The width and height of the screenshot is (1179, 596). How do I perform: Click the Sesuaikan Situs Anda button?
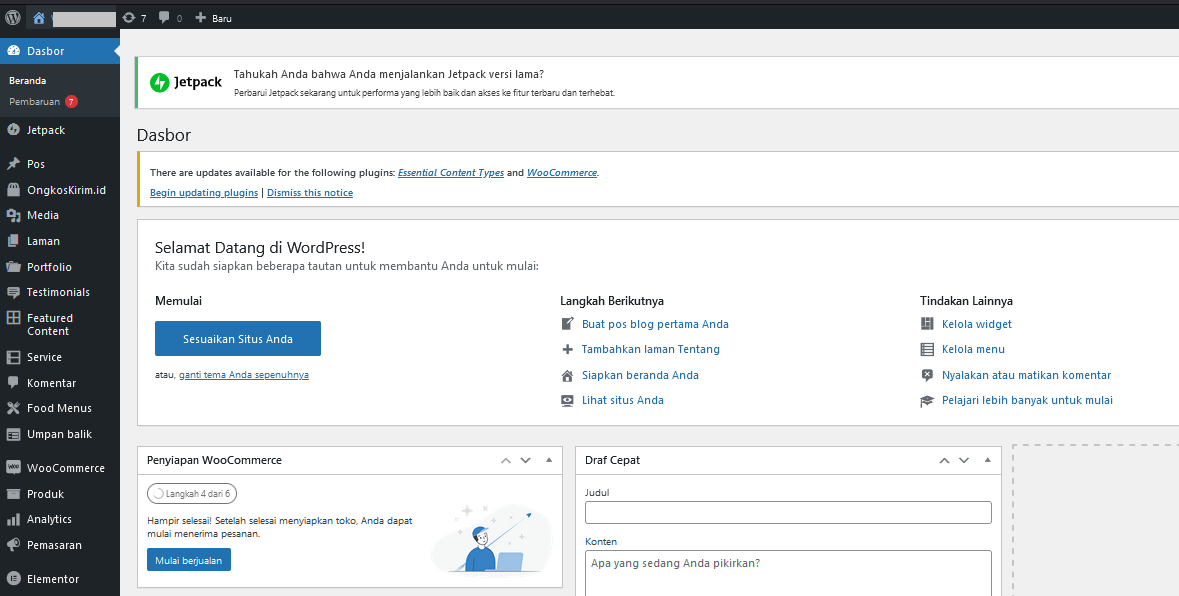(238, 339)
